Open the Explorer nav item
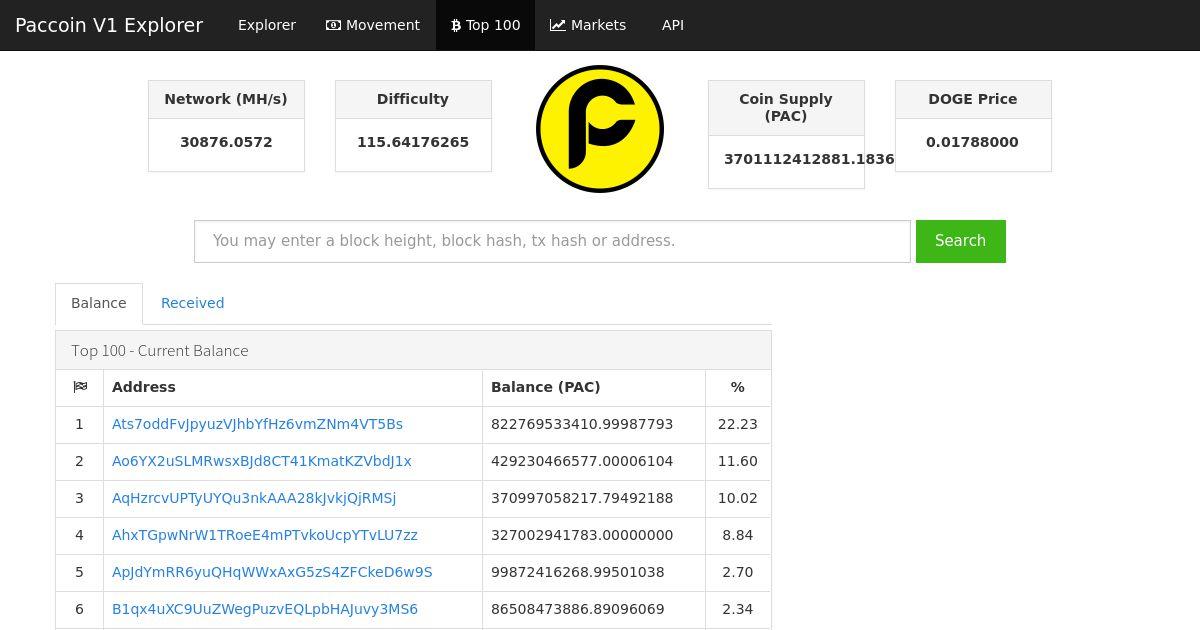The image size is (1200, 630). point(267,25)
